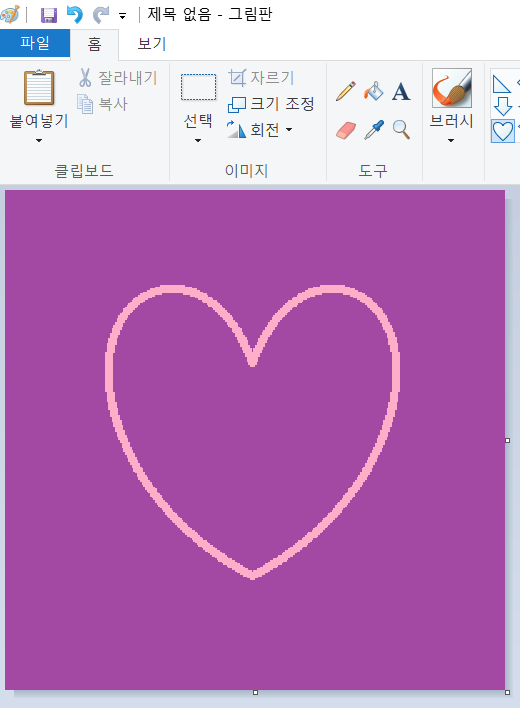Expand the 브러시 brush dropdown arrow
The image size is (520, 708).
450,140
